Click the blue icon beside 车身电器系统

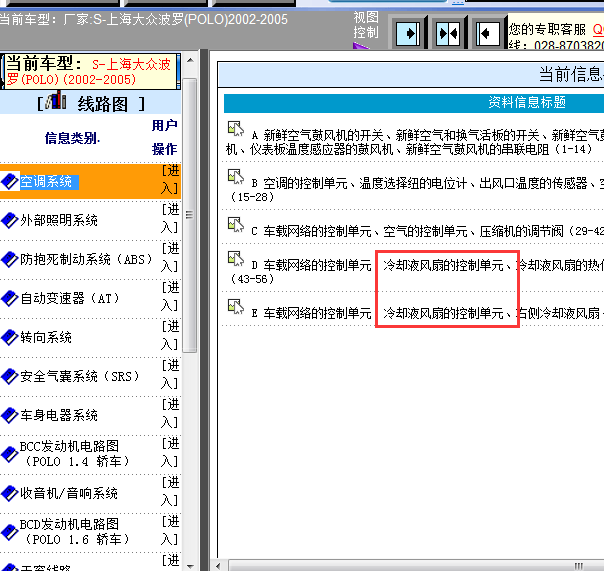pos(10,415)
